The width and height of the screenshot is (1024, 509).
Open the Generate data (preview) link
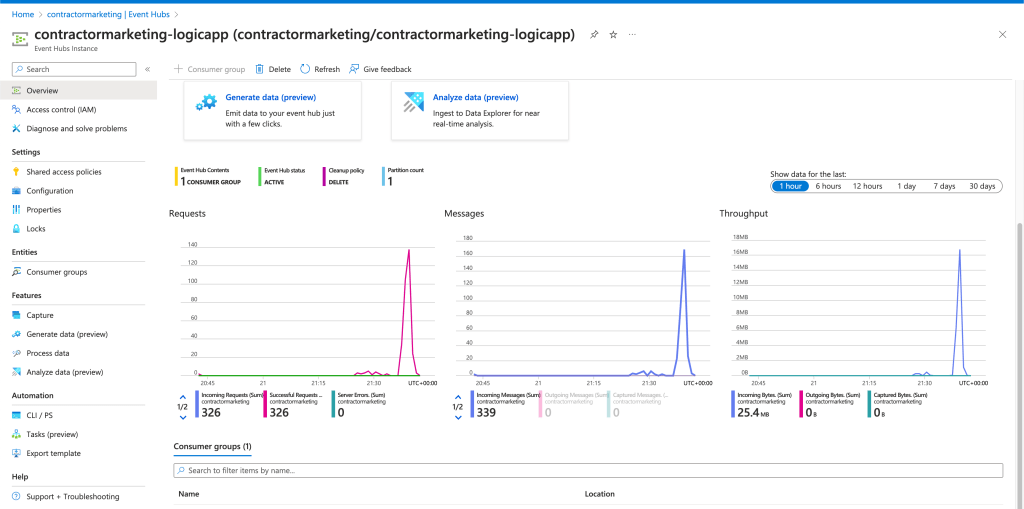[x=270, y=97]
